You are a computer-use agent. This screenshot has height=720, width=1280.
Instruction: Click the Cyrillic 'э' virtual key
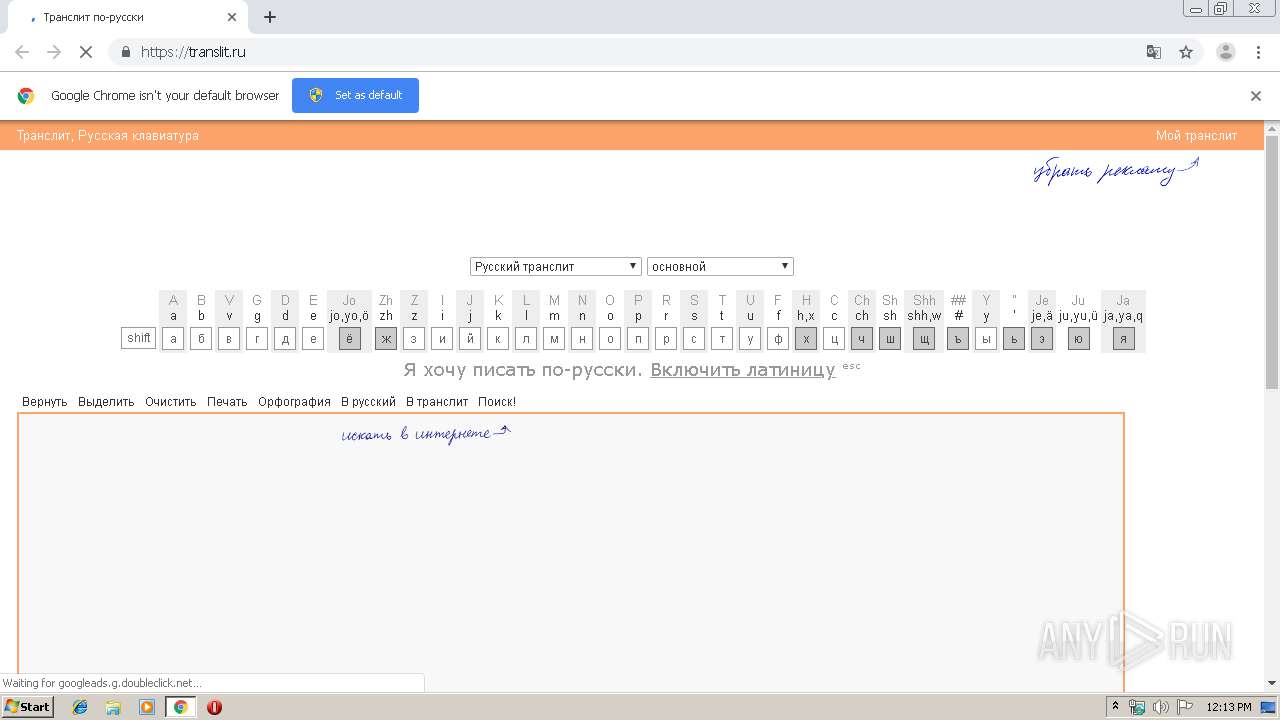tap(1042, 338)
